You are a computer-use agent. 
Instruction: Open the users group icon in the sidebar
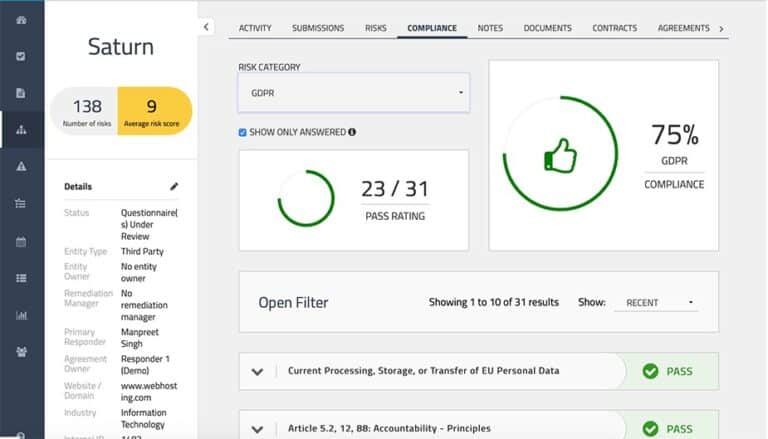(21, 352)
